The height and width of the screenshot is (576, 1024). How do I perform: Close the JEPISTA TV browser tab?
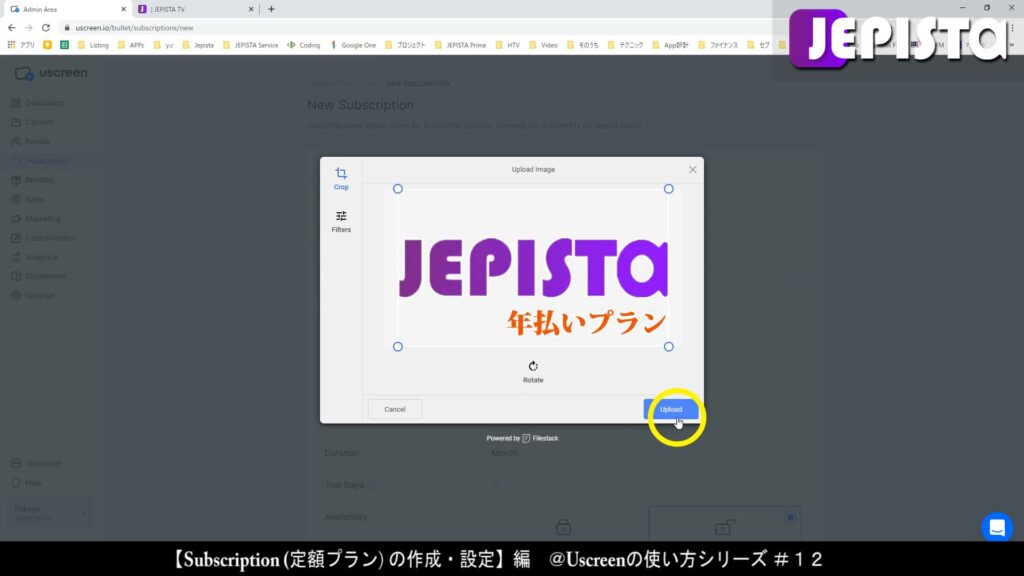coord(251,9)
